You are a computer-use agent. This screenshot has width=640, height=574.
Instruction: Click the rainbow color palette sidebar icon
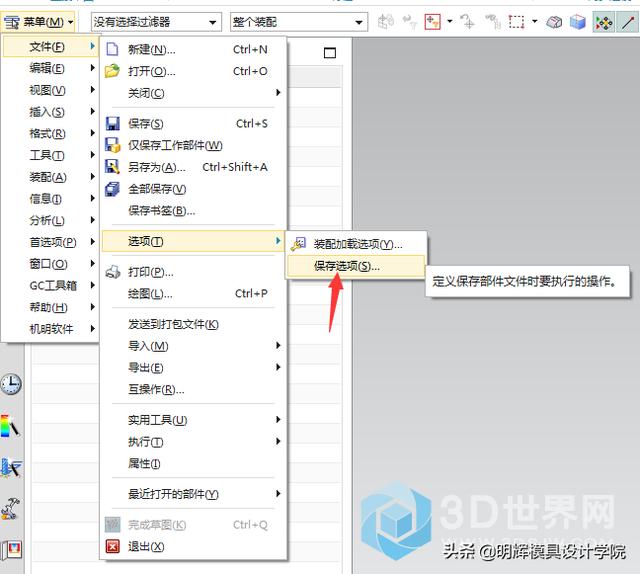tap(10, 426)
